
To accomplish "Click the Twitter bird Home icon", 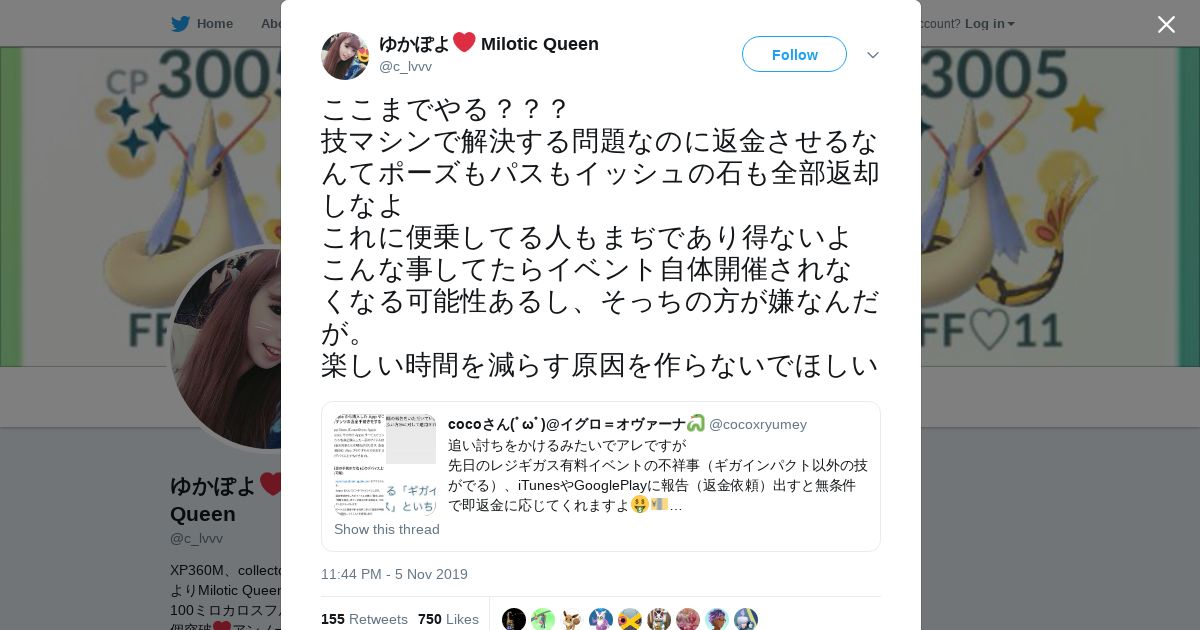I will [180, 24].
